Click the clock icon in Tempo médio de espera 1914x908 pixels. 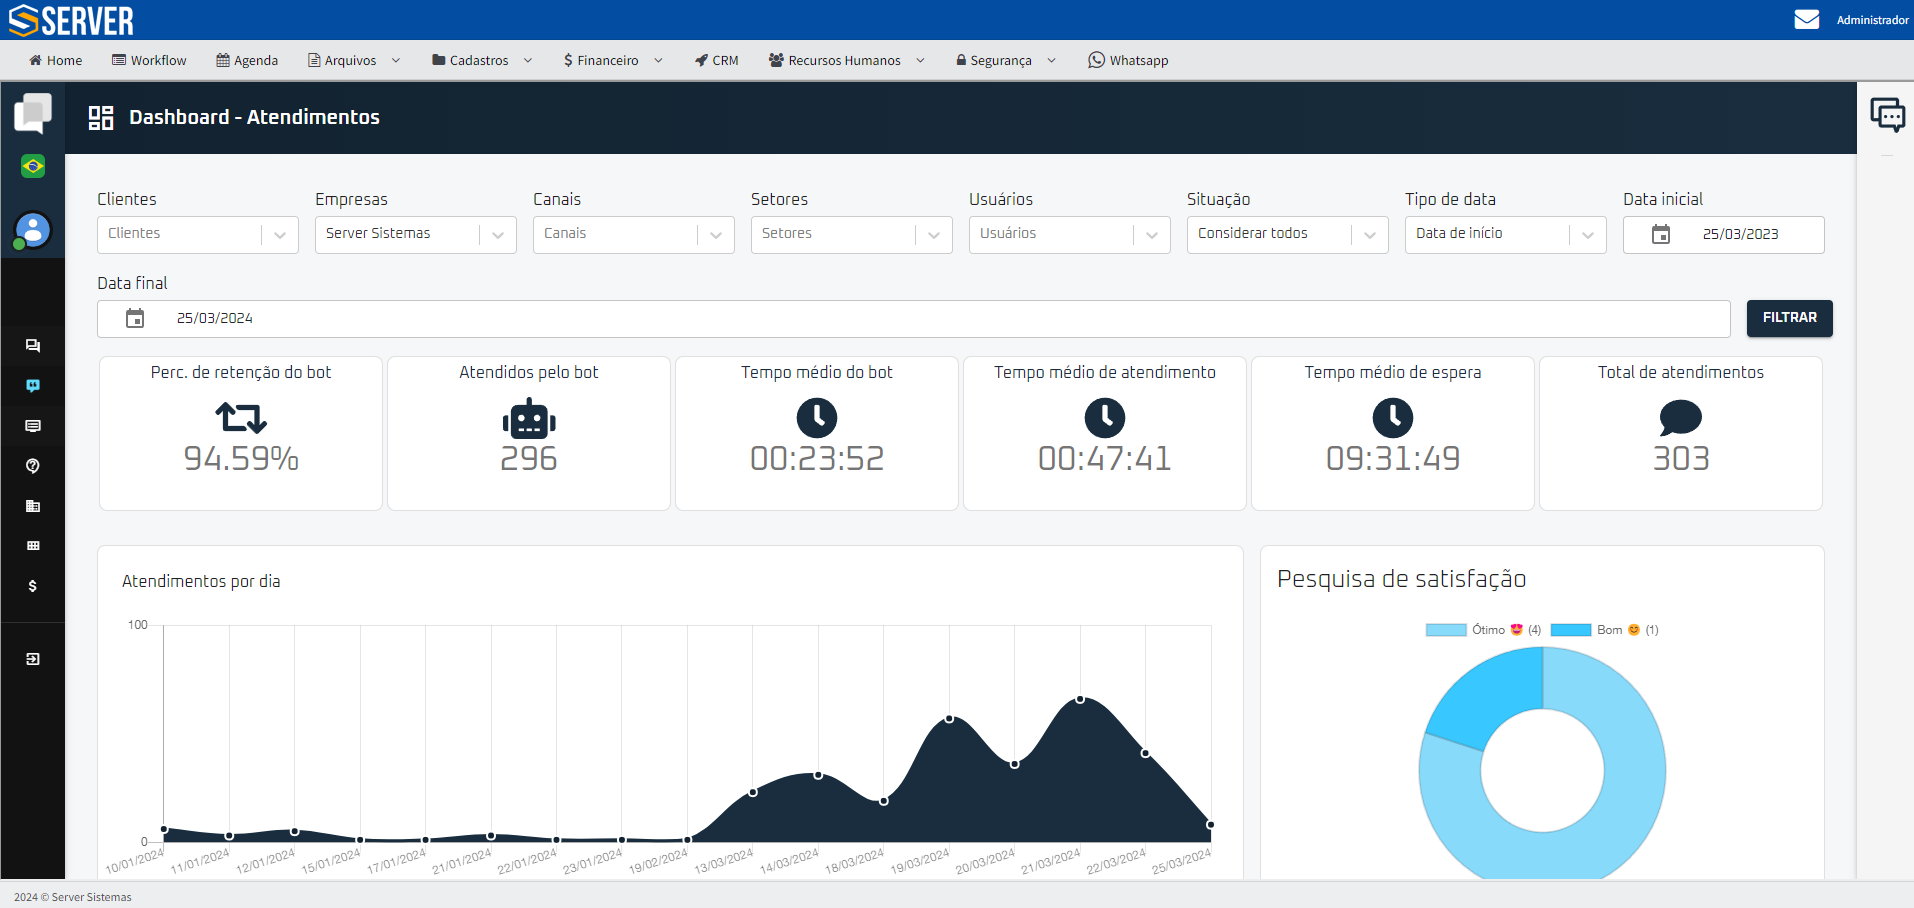pyautogui.click(x=1393, y=418)
